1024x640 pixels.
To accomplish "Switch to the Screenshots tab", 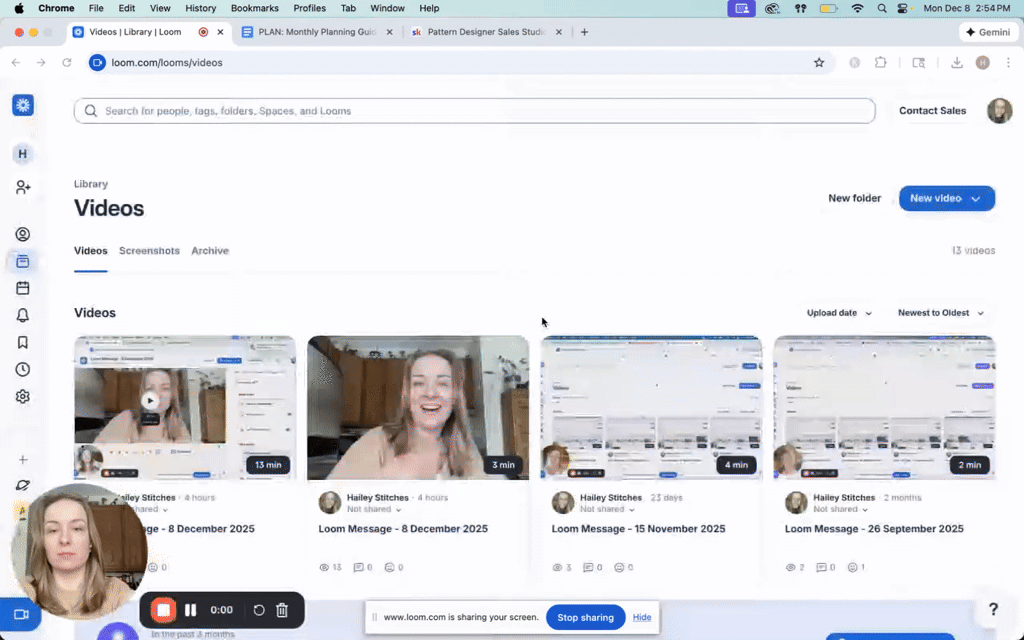I will [x=149, y=251].
